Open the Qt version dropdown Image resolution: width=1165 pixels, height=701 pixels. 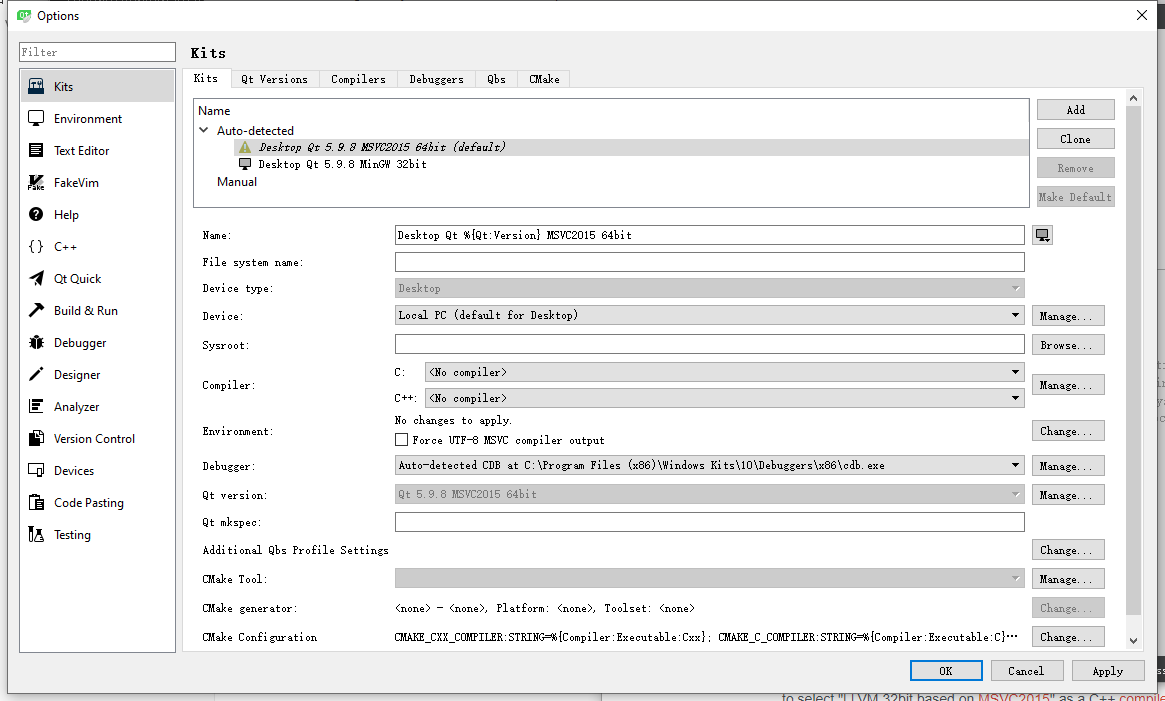point(710,494)
